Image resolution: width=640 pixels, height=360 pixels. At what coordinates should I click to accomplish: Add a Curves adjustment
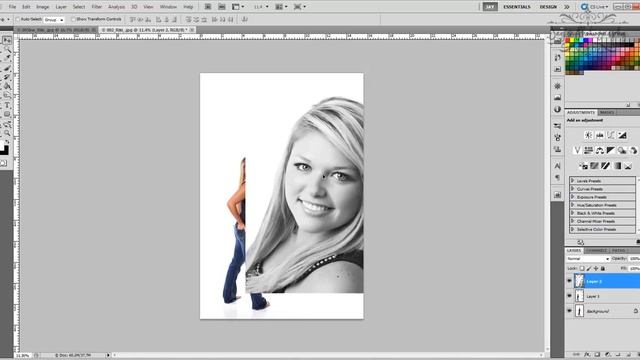click(611, 135)
